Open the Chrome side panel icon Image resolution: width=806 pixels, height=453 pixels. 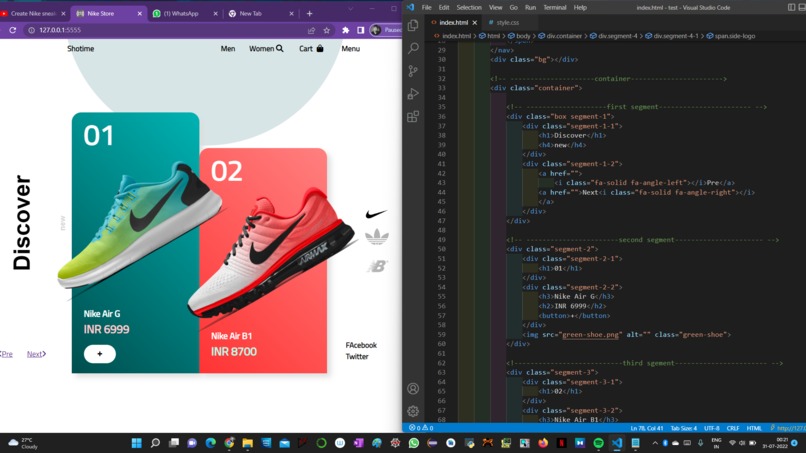[360, 30]
